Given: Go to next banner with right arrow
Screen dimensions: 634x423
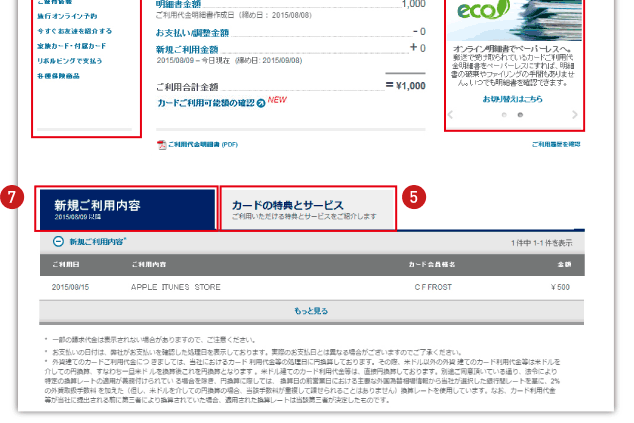Looking at the screenshot, I should click(575, 115).
